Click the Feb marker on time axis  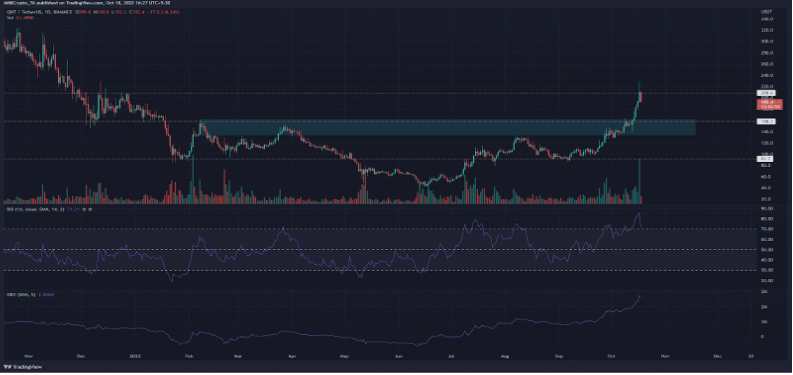(x=190, y=356)
